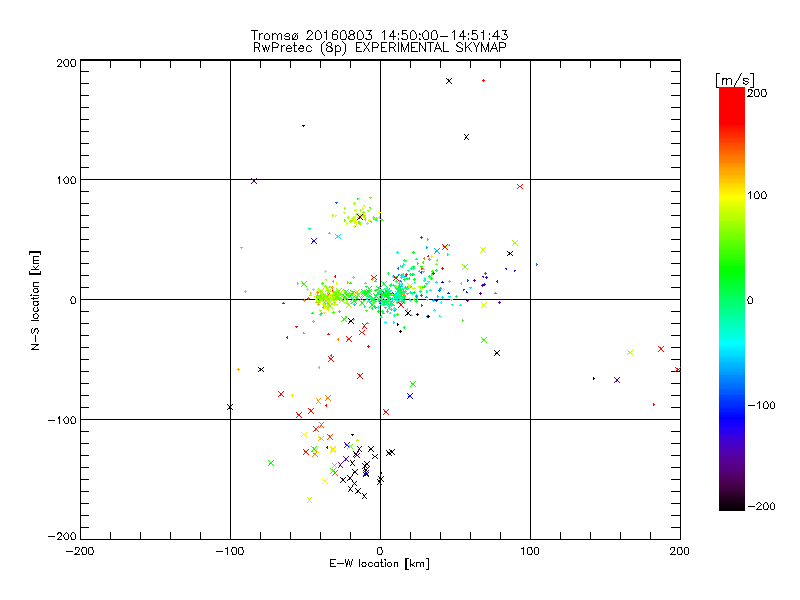Click the y-axis tick label '200'
Screen dimensions: 800x600
66,63
